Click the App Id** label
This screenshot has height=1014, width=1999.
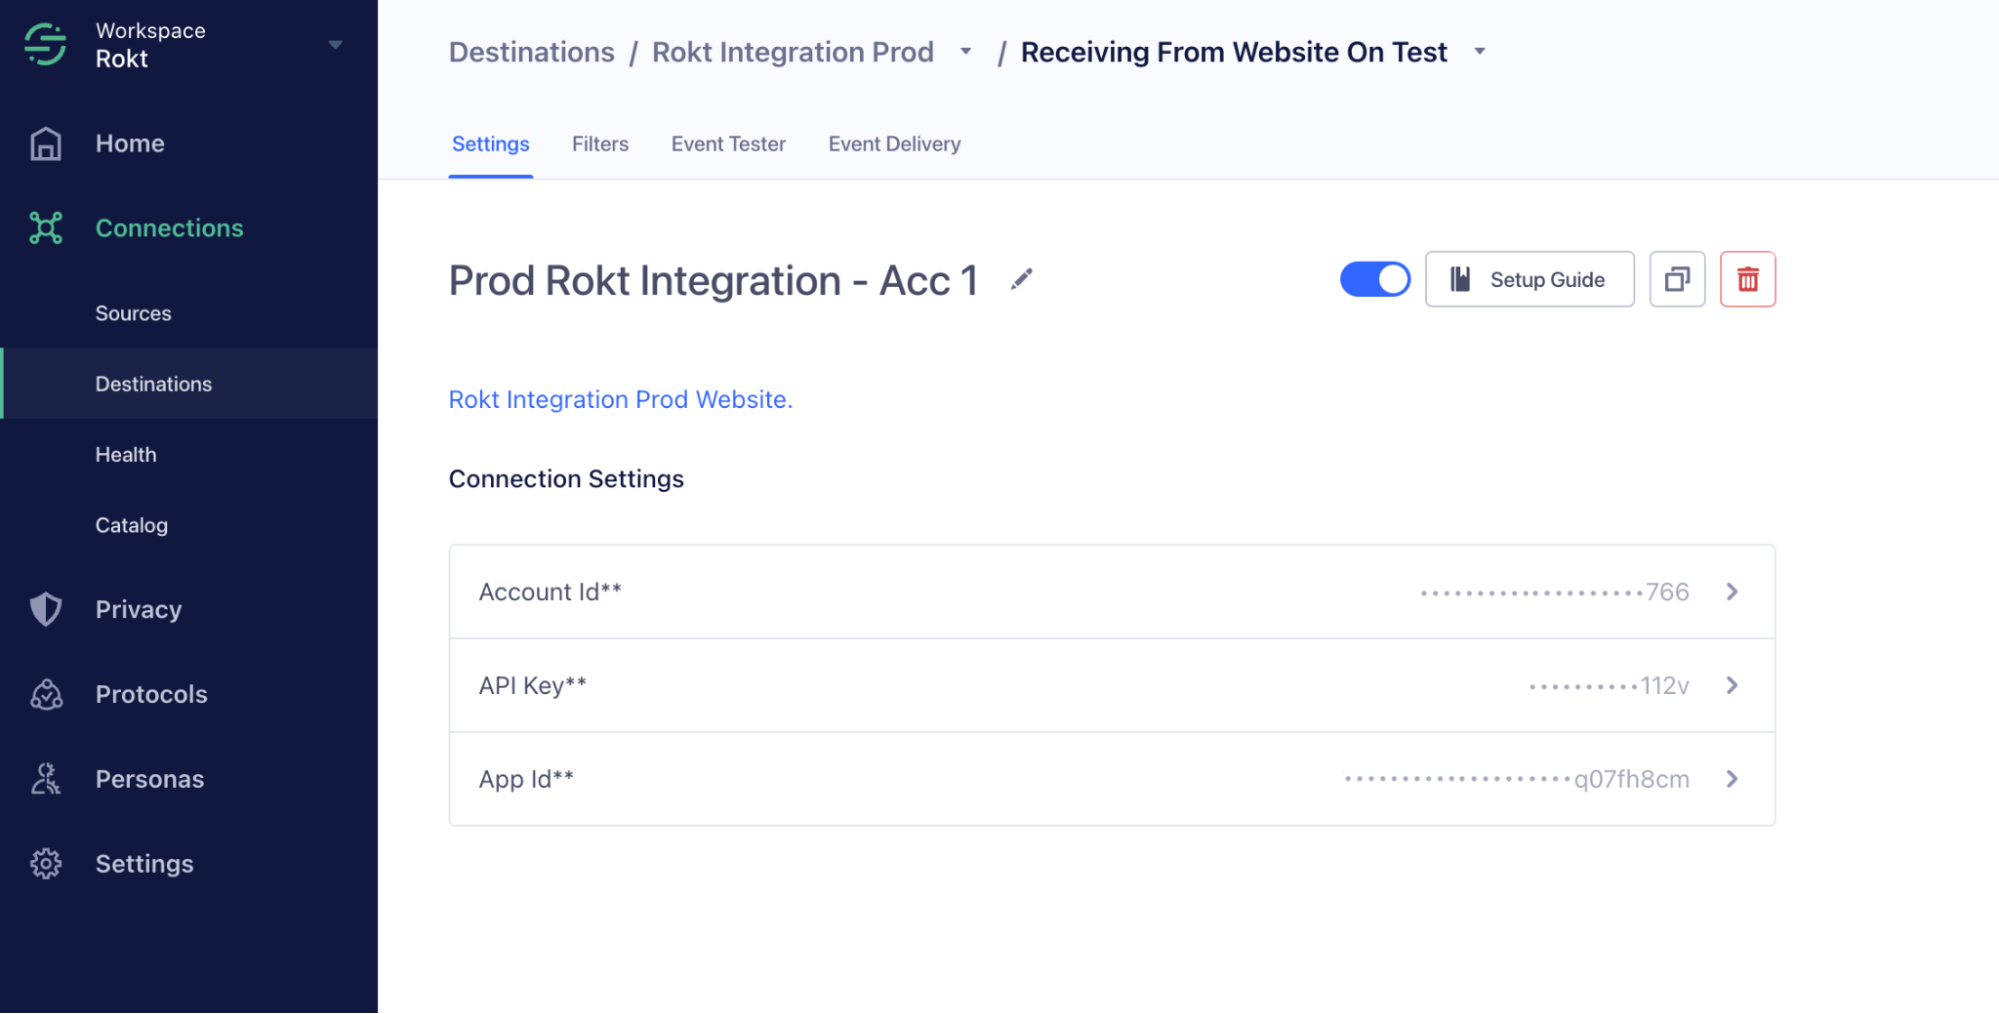click(x=526, y=779)
